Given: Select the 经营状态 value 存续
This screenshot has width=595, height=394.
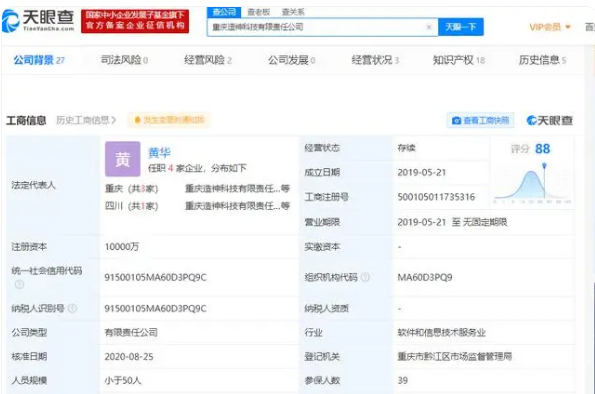Looking at the screenshot, I should coord(406,148).
